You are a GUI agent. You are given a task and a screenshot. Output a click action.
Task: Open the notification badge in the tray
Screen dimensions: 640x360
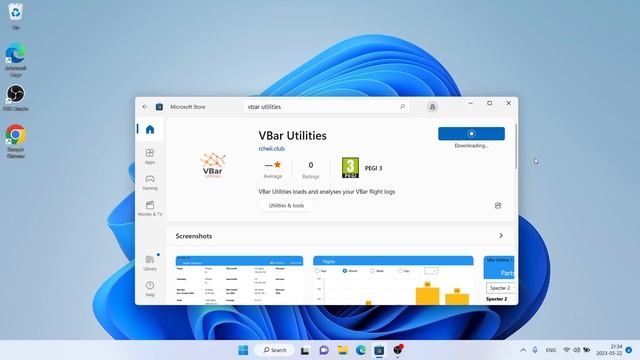click(629, 350)
